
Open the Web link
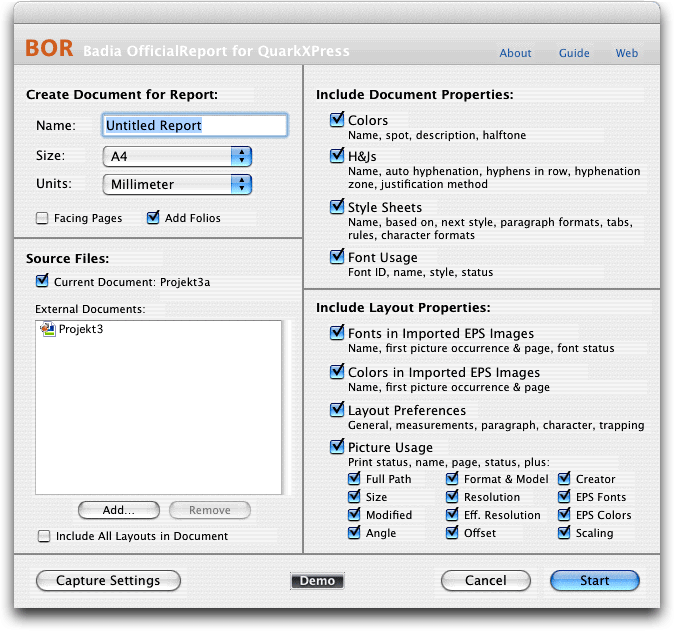(626, 53)
